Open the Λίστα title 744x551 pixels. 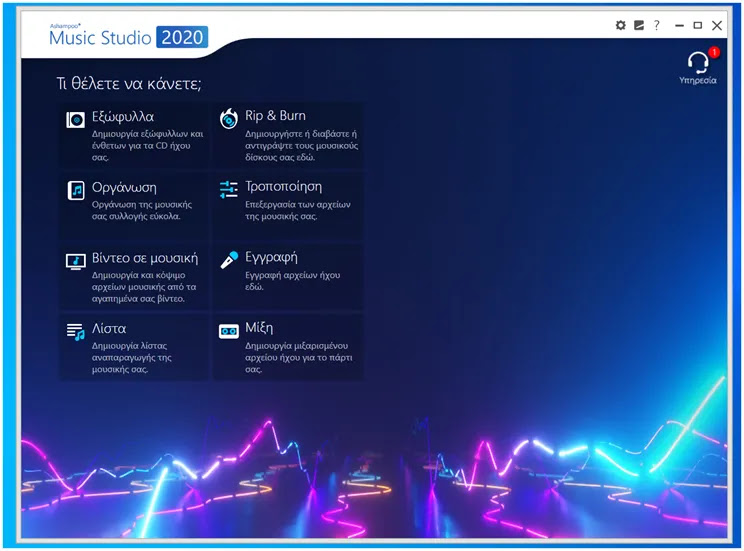click(x=109, y=328)
